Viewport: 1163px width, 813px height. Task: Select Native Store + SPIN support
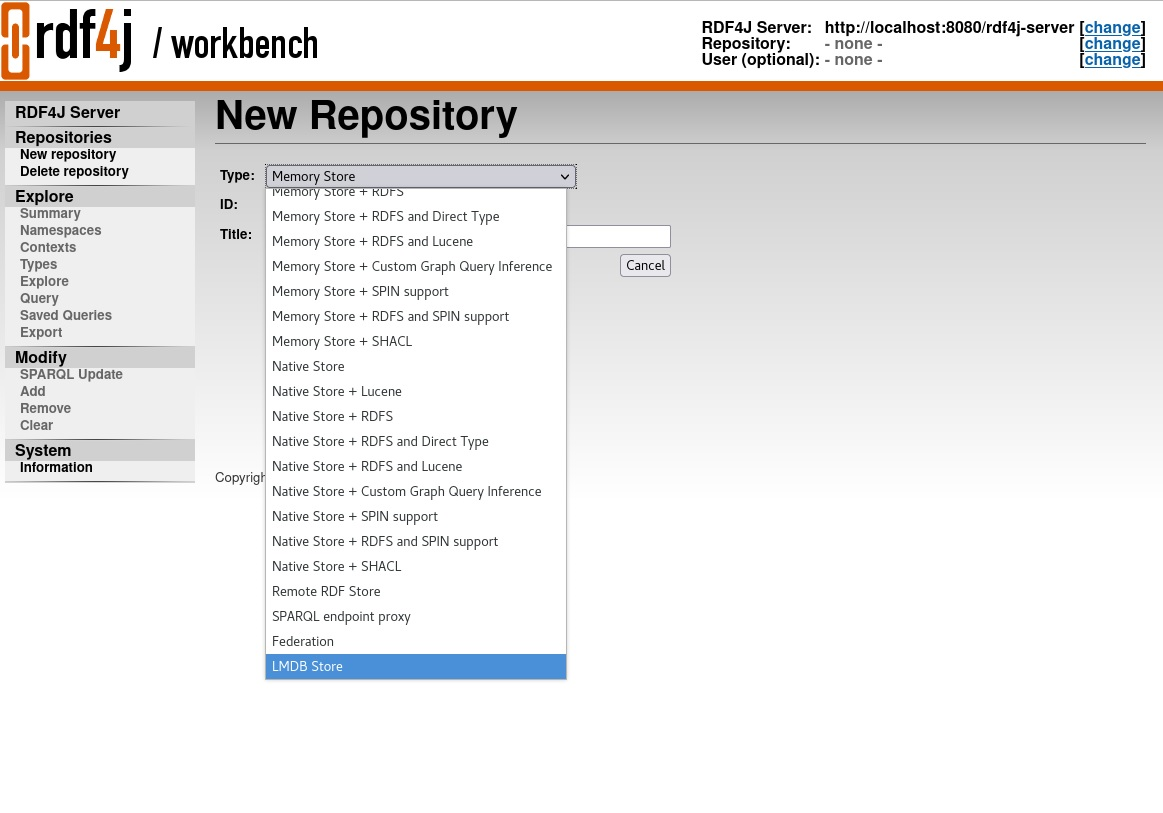(415, 516)
